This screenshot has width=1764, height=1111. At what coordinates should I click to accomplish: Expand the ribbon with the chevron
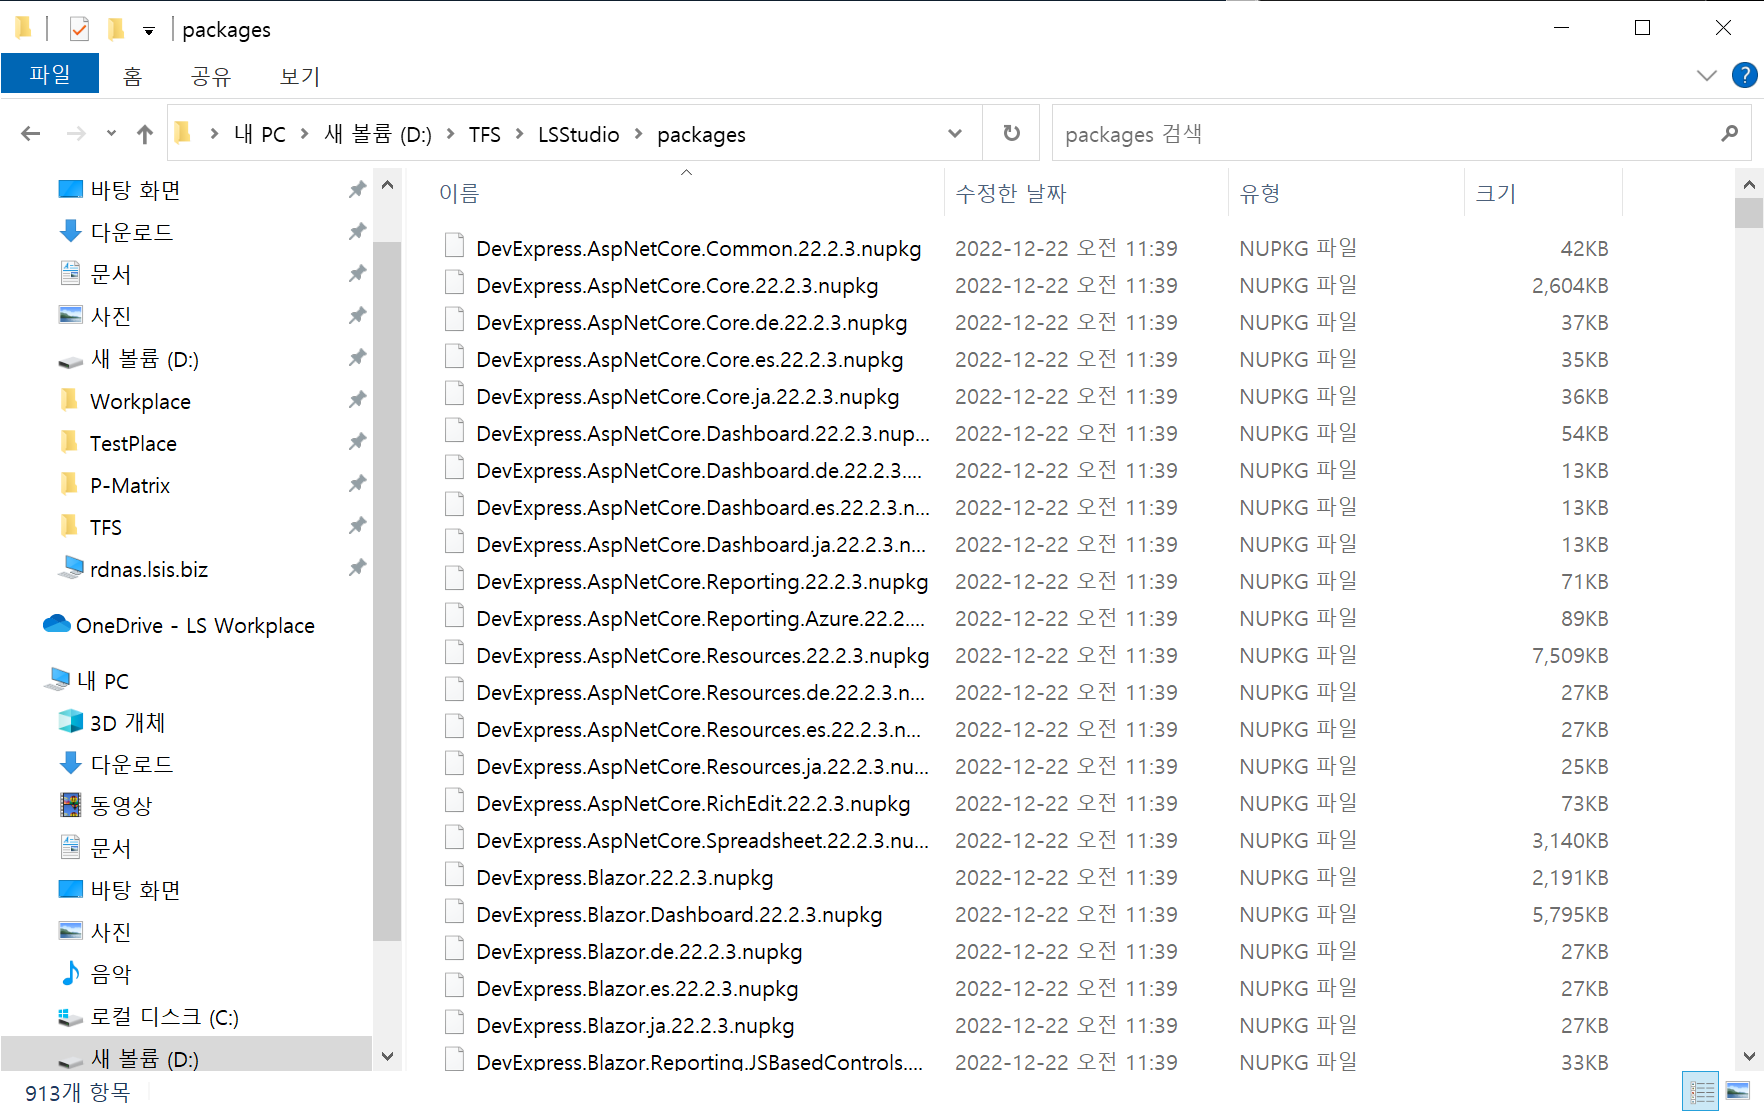point(1706,75)
